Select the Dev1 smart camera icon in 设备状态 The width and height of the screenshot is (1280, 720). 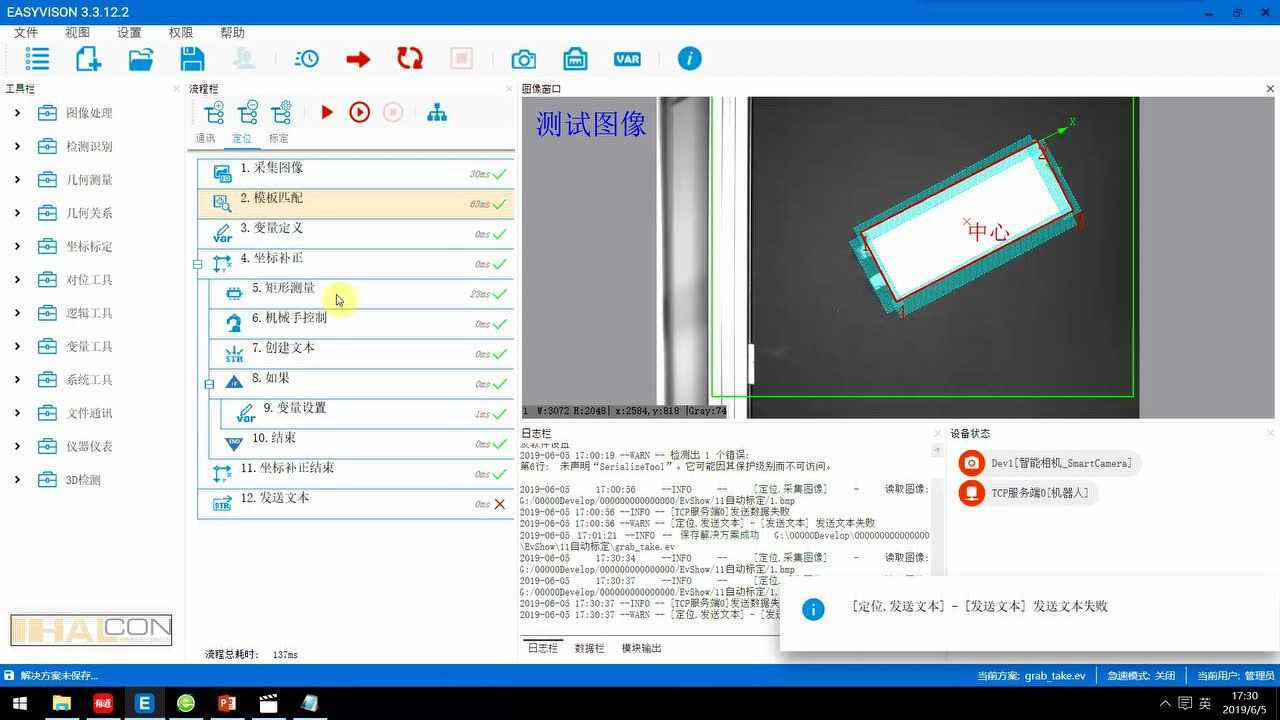pos(971,463)
